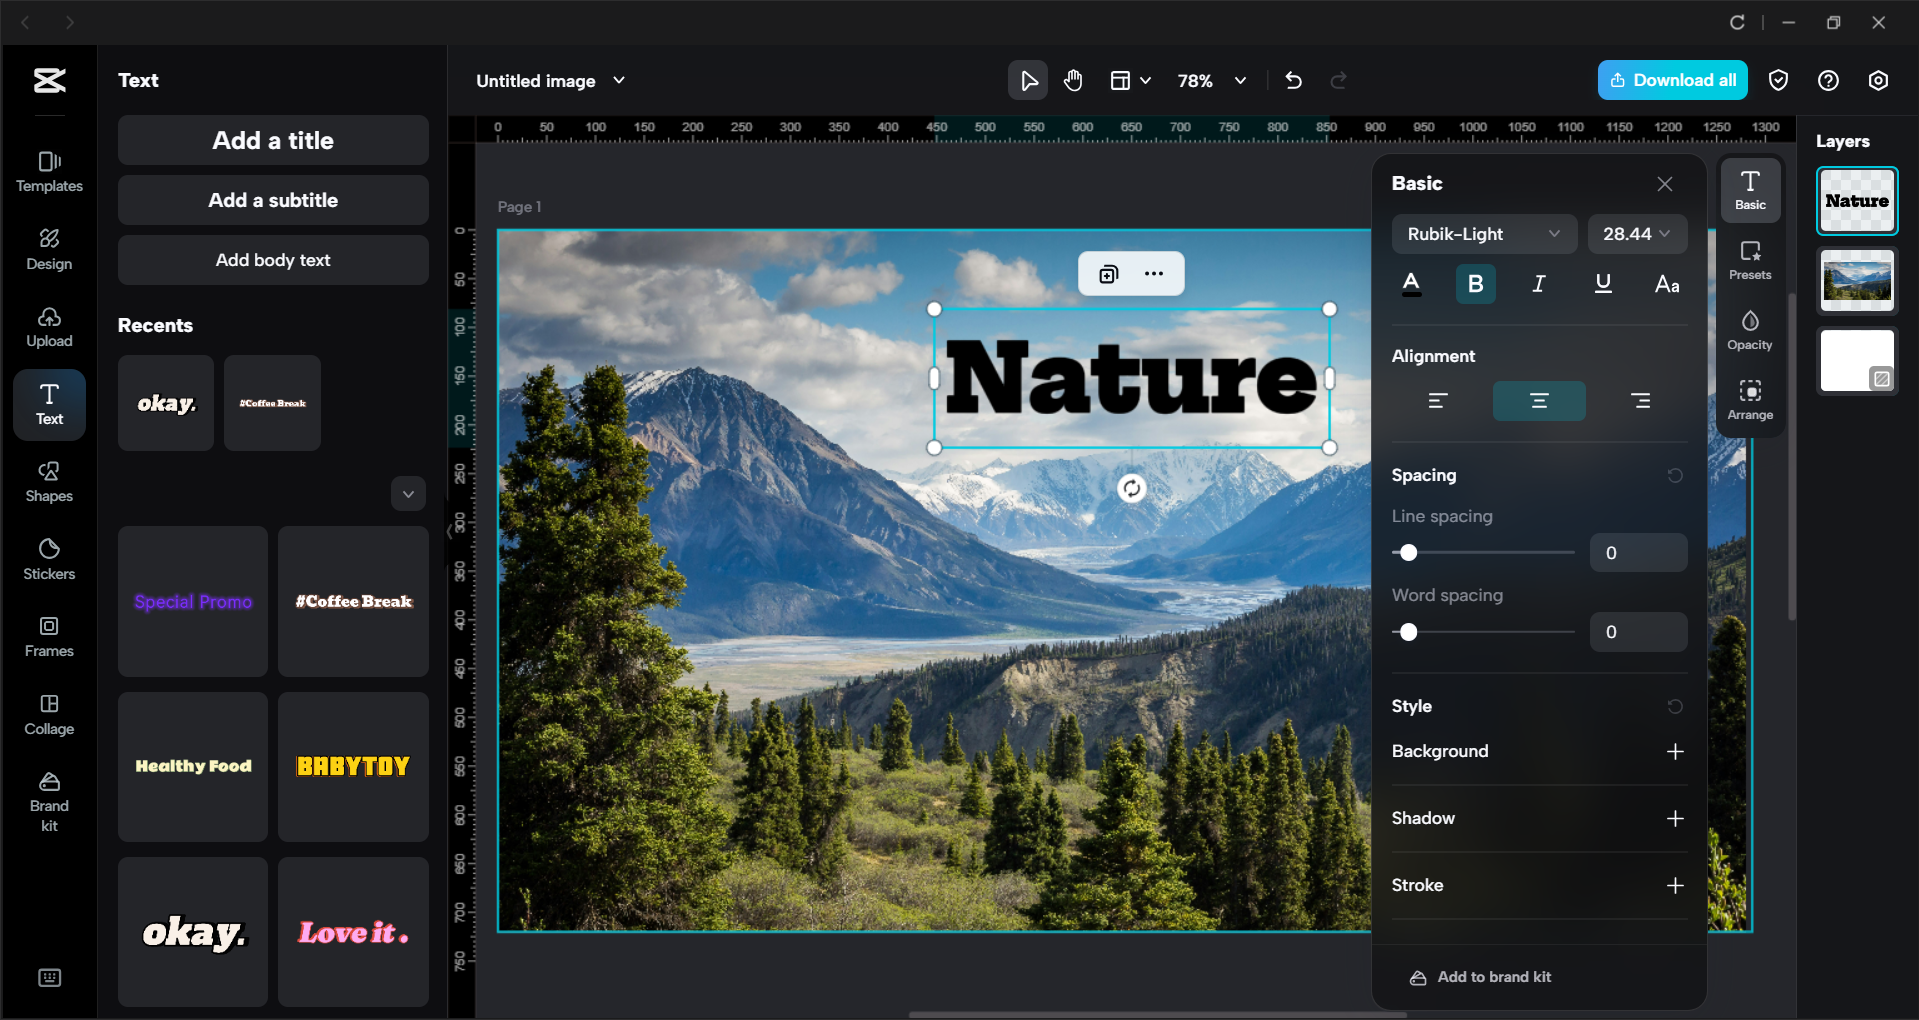The image size is (1919, 1020).
Task: Undo the last action
Action: 1292,80
